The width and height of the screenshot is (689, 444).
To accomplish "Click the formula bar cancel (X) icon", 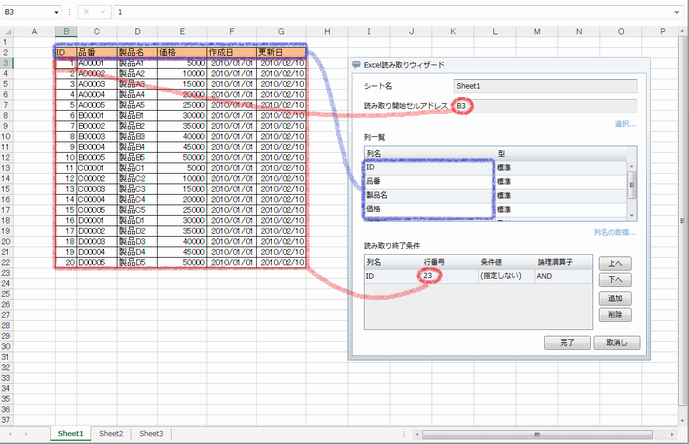I will 87,12.
